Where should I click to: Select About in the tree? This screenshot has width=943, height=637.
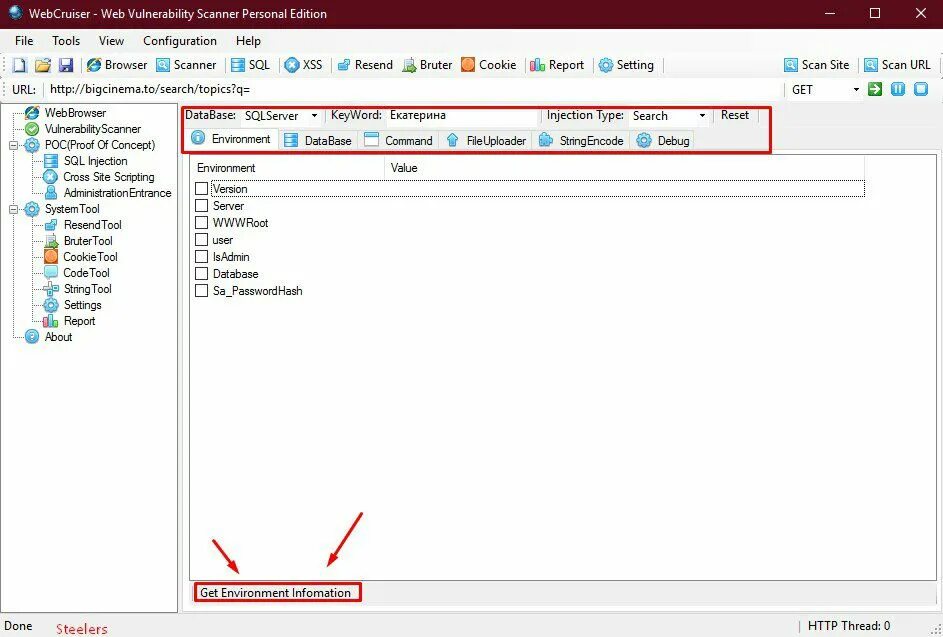[x=58, y=337]
